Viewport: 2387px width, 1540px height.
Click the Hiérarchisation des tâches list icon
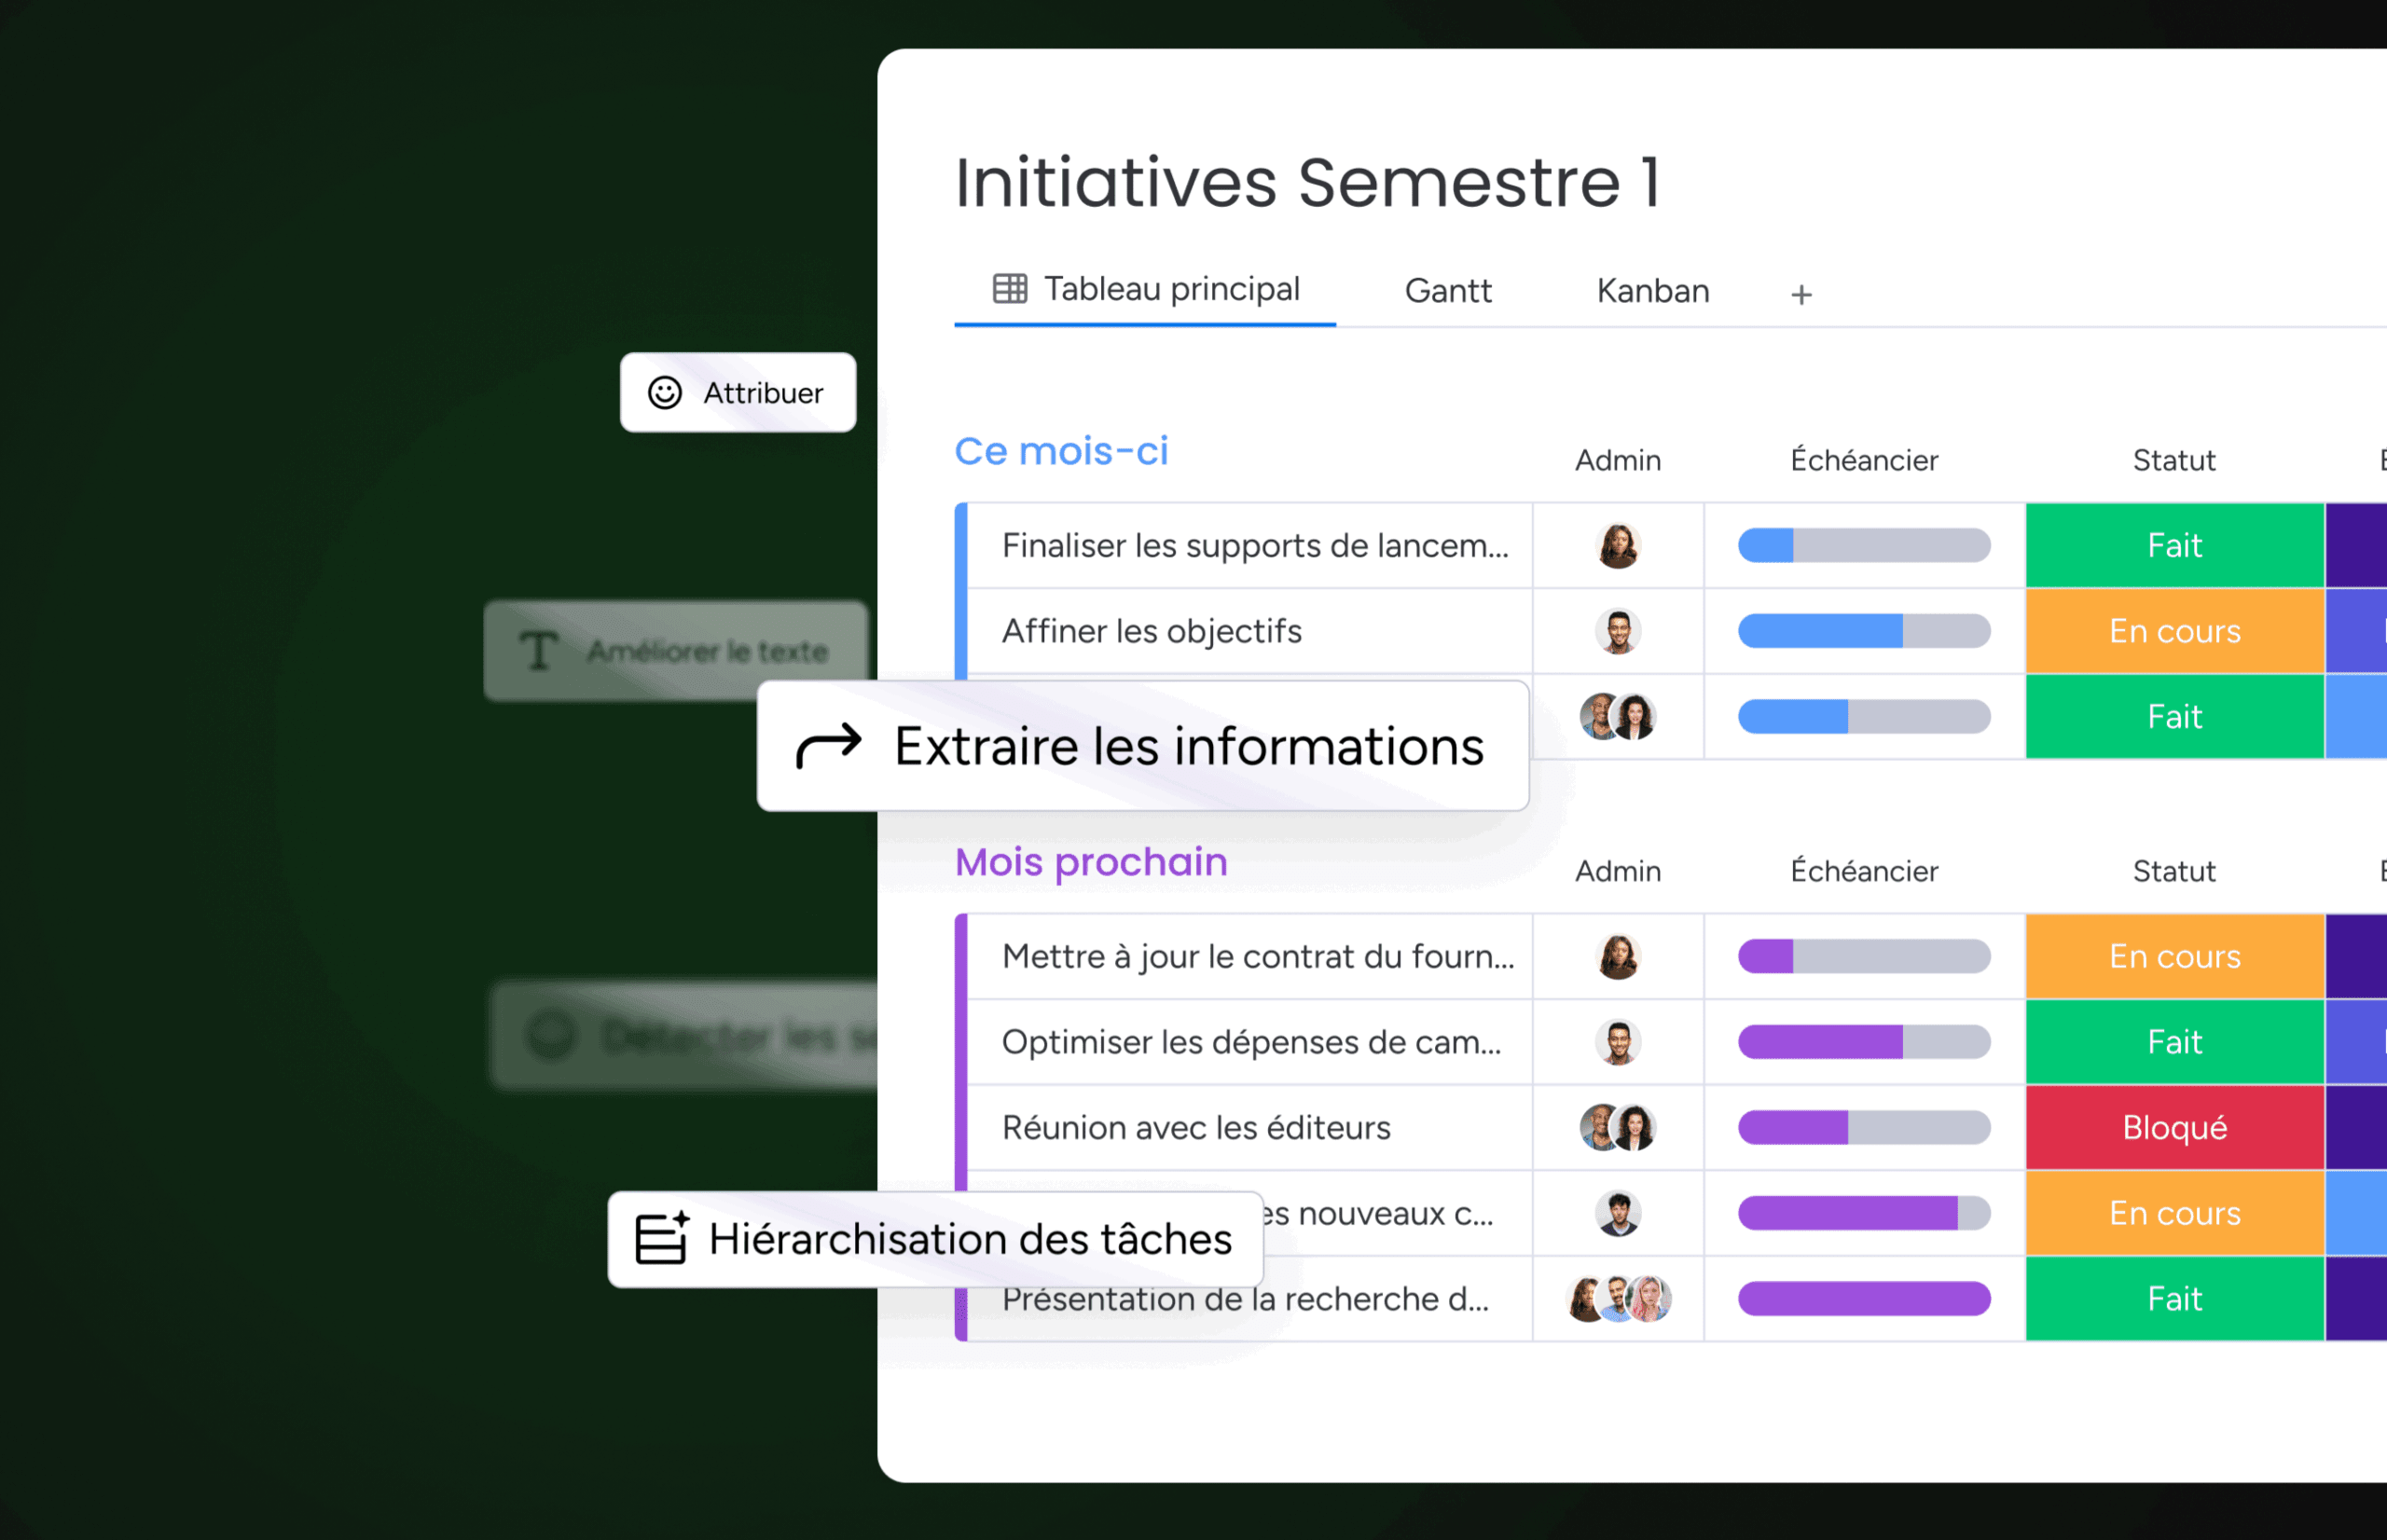coord(661,1238)
